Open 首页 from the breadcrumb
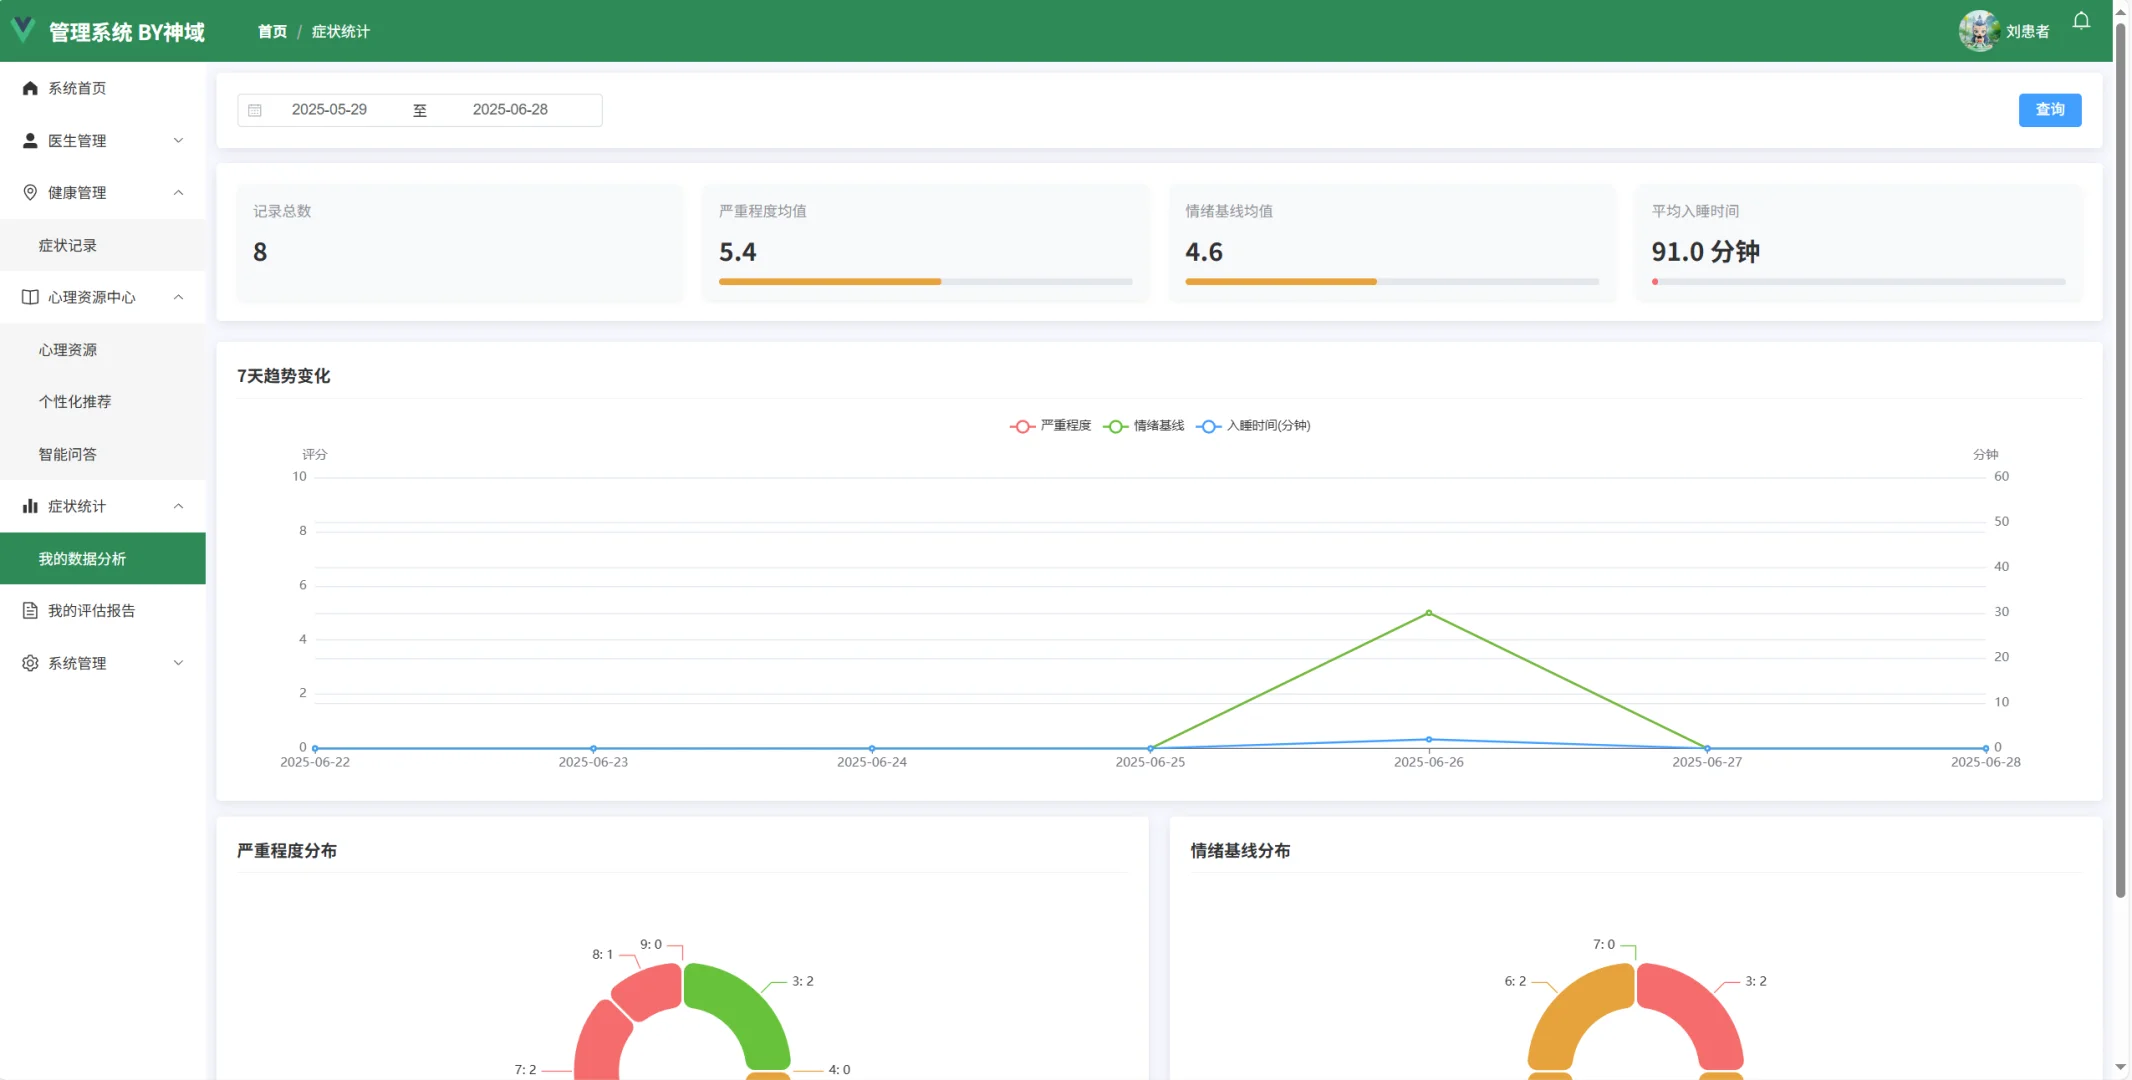 click(x=271, y=31)
